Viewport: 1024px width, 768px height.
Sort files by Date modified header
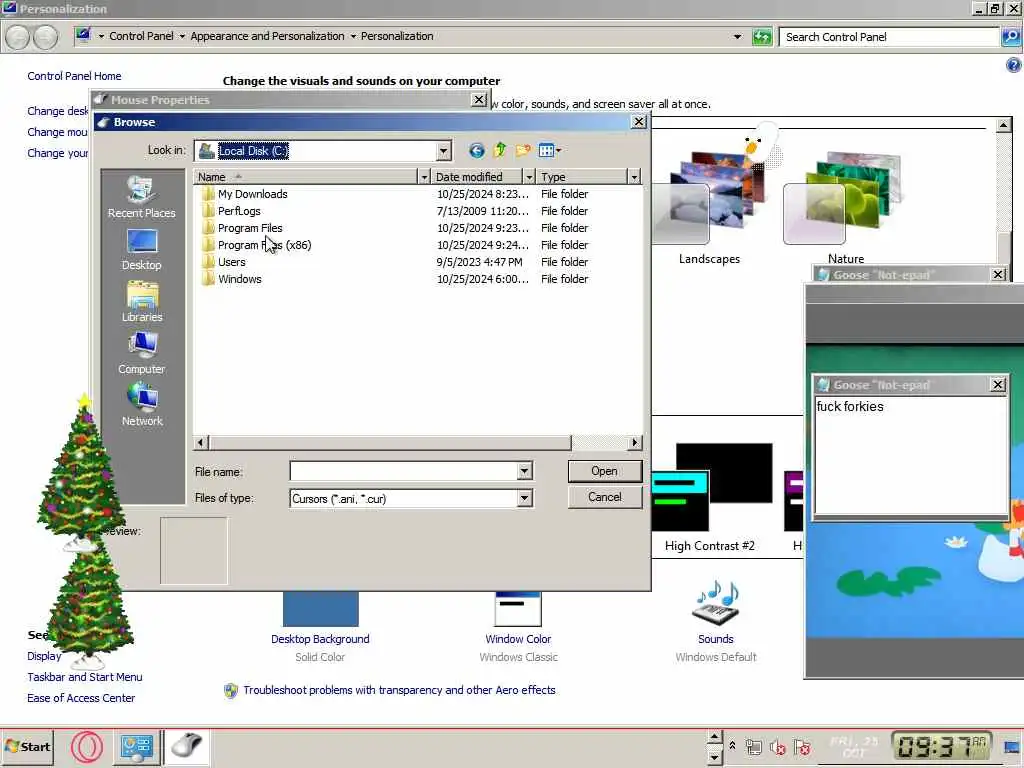(477, 177)
